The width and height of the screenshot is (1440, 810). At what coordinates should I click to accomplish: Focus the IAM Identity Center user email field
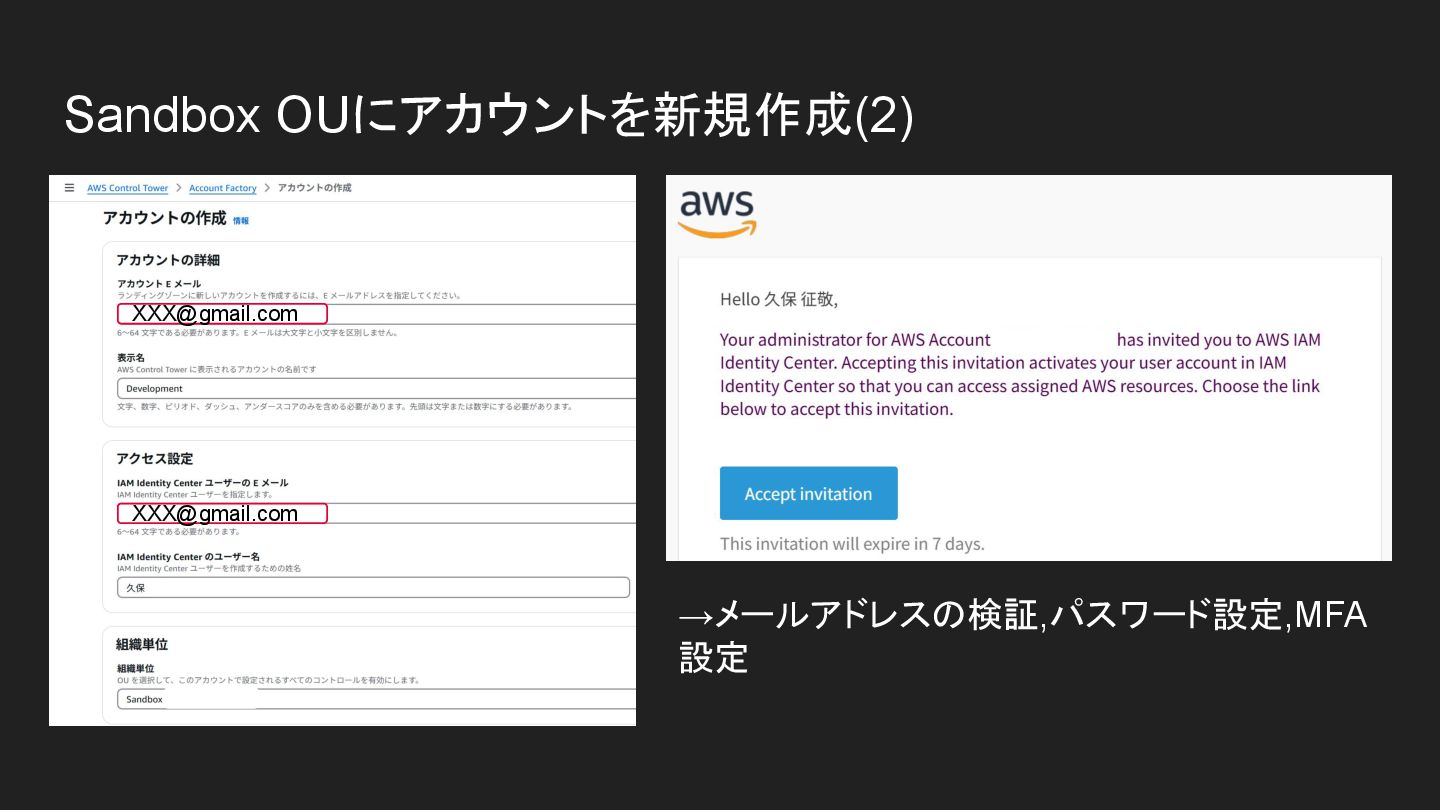[480, 513]
